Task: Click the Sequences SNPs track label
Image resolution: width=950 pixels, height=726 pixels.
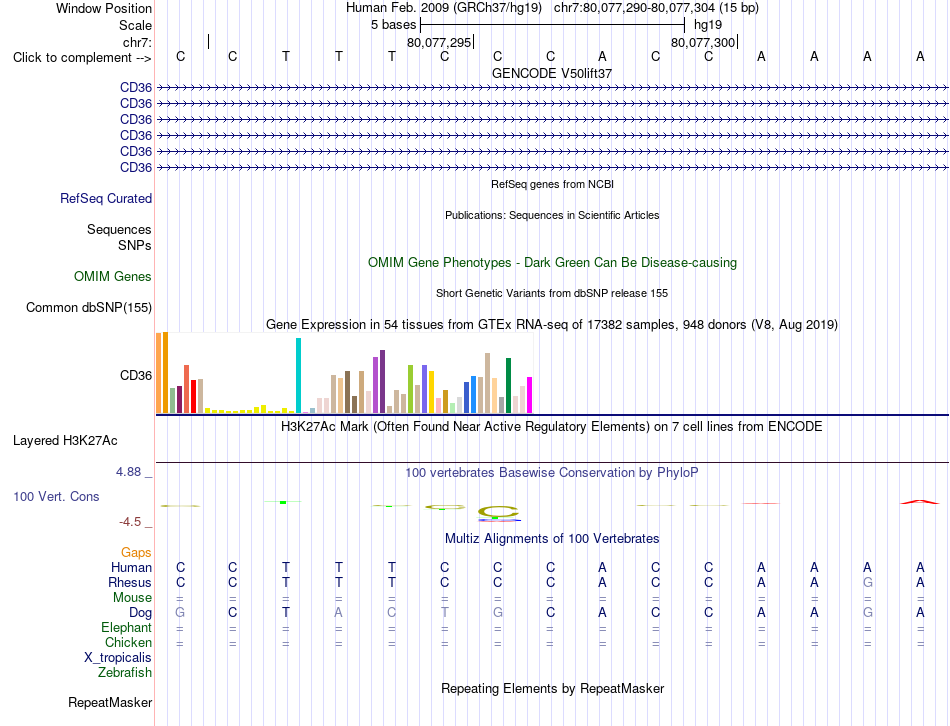Action: click(x=119, y=238)
